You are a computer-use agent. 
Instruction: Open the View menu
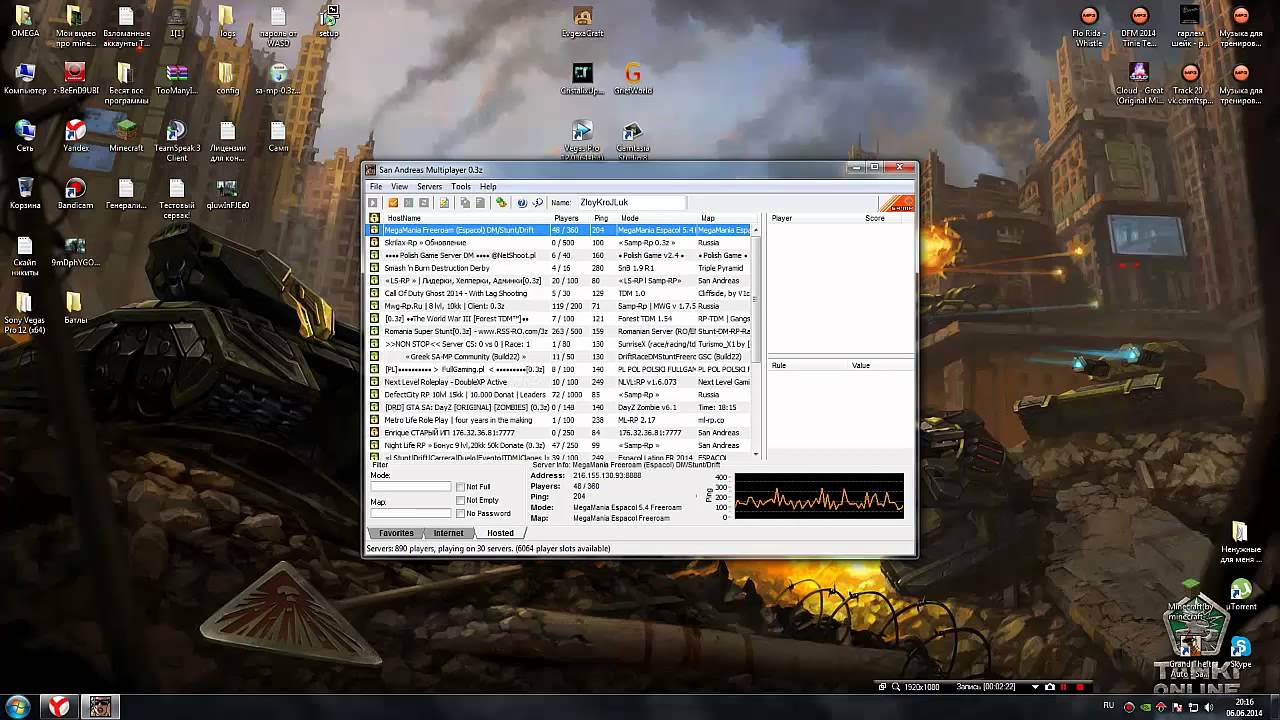point(399,187)
